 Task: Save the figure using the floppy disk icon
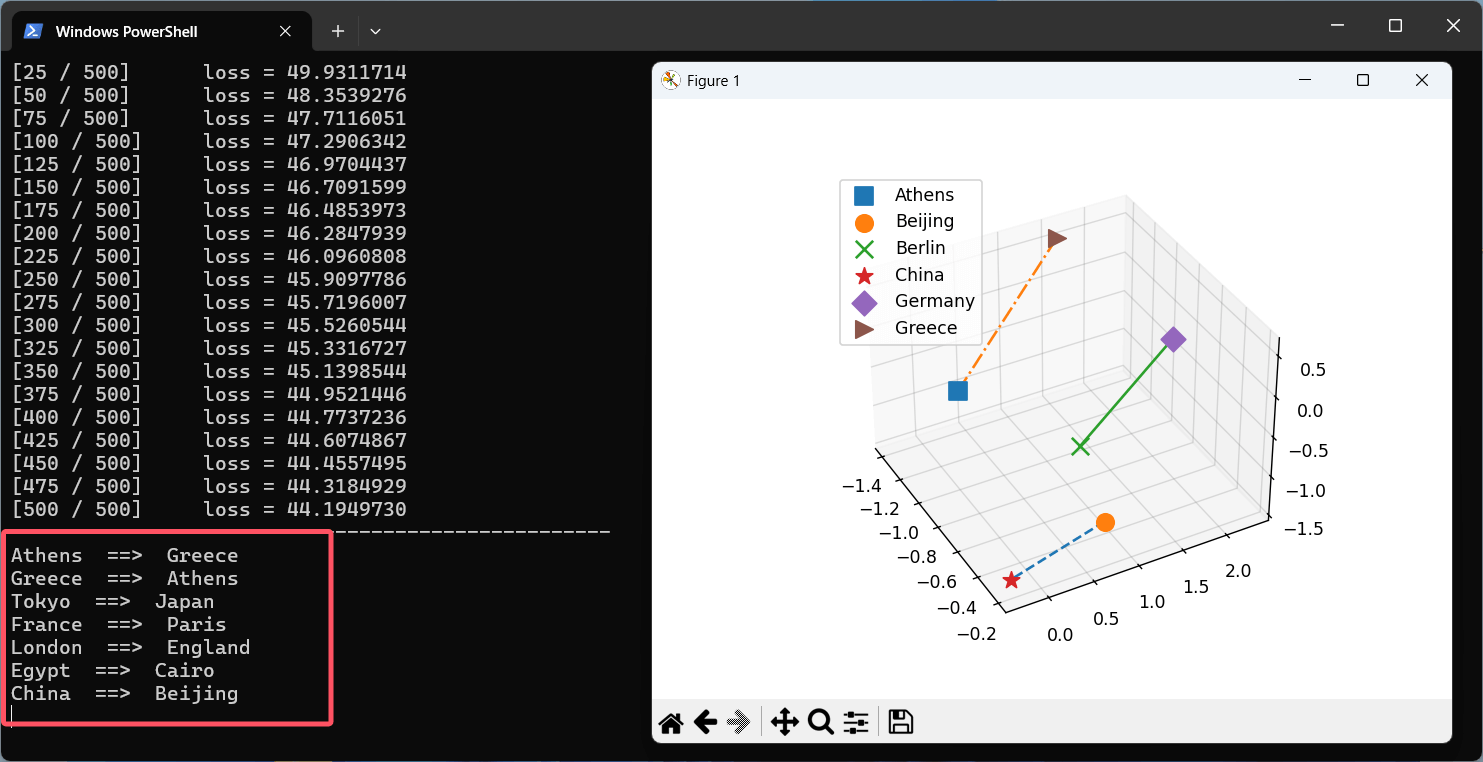899,721
